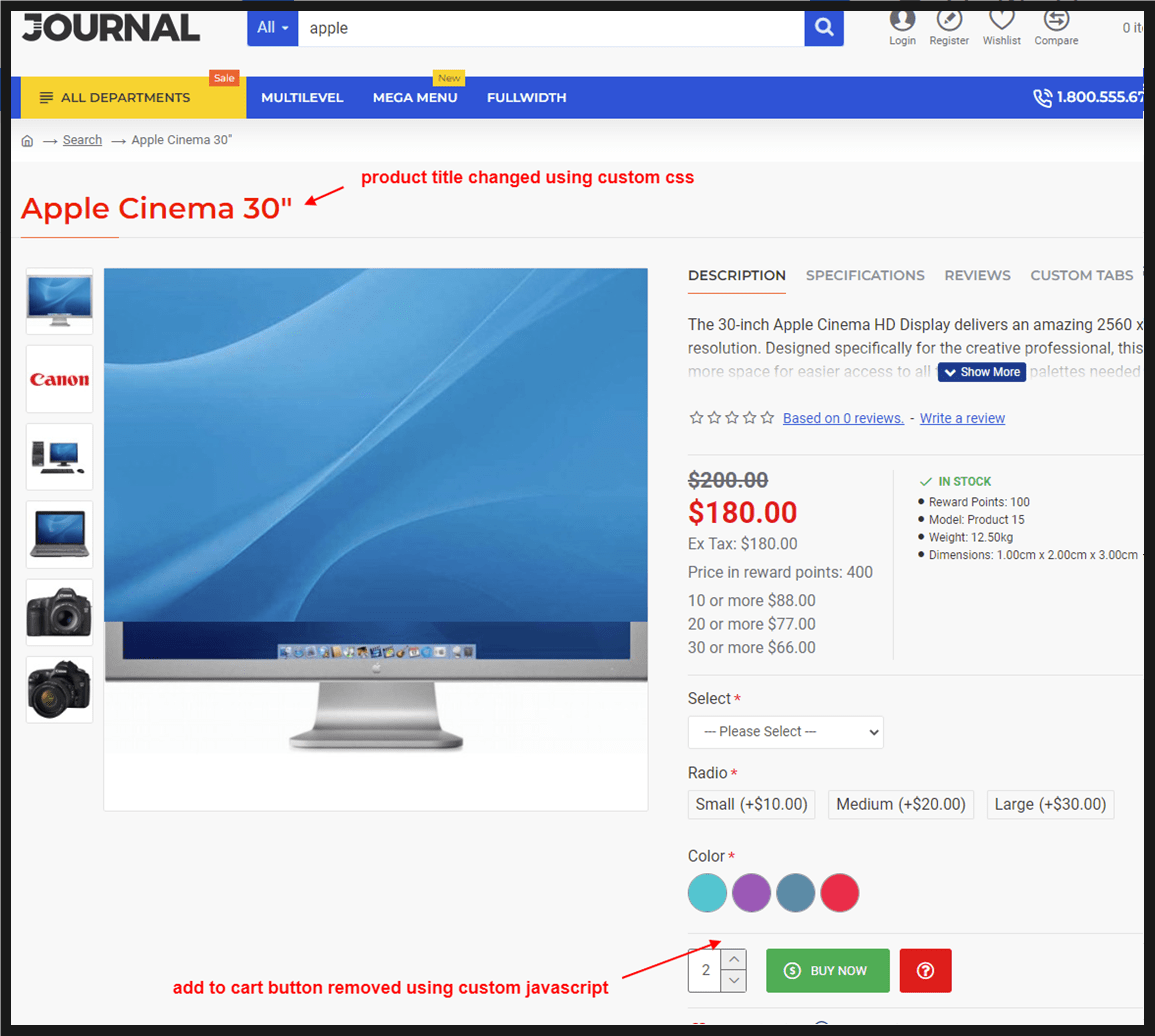The image size is (1155, 1036).
Task: Click the magnifier search button
Action: tap(823, 28)
